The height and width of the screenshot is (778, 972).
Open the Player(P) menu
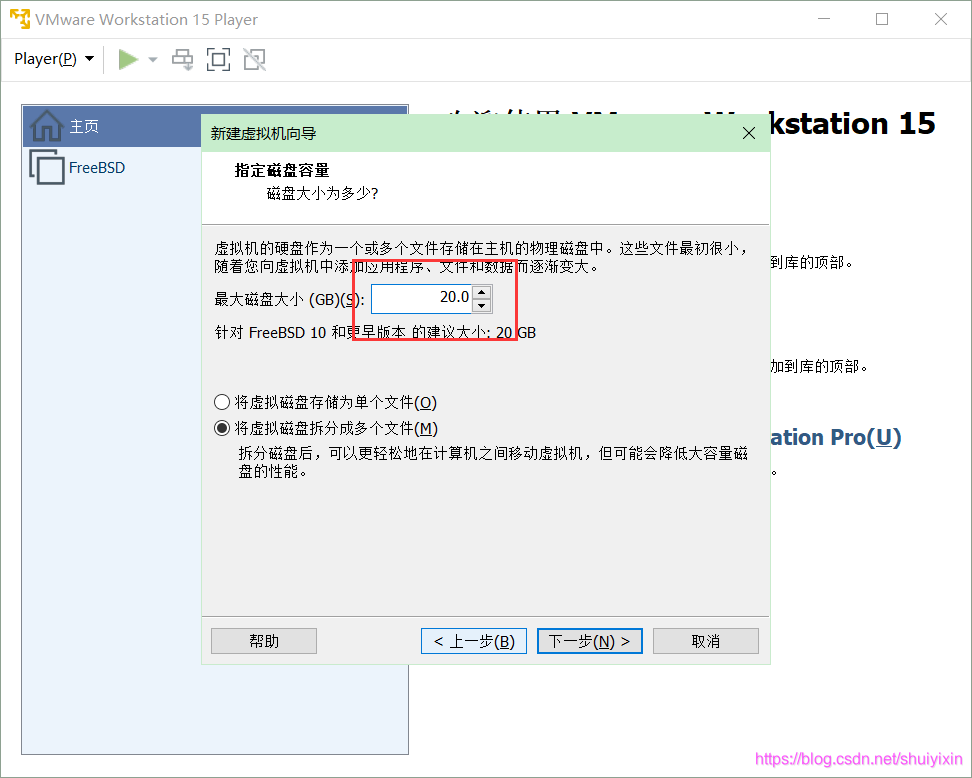click(x=54, y=59)
